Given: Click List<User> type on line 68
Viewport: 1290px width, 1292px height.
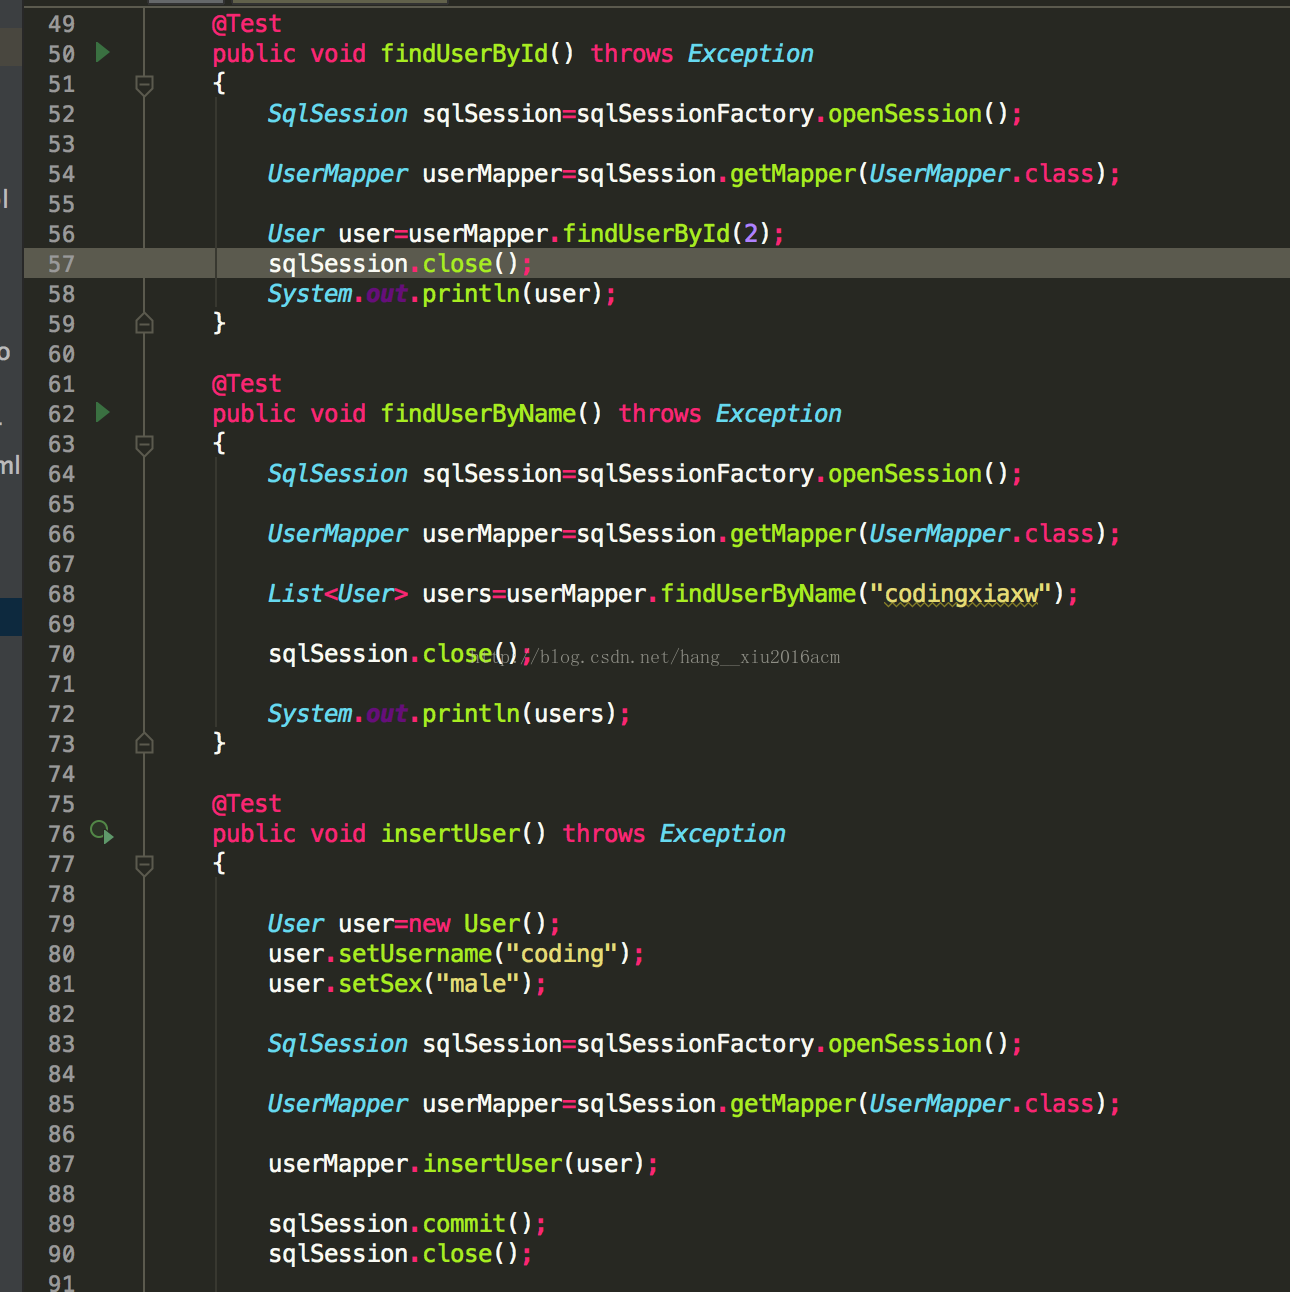Looking at the screenshot, I should pos(338,594).
